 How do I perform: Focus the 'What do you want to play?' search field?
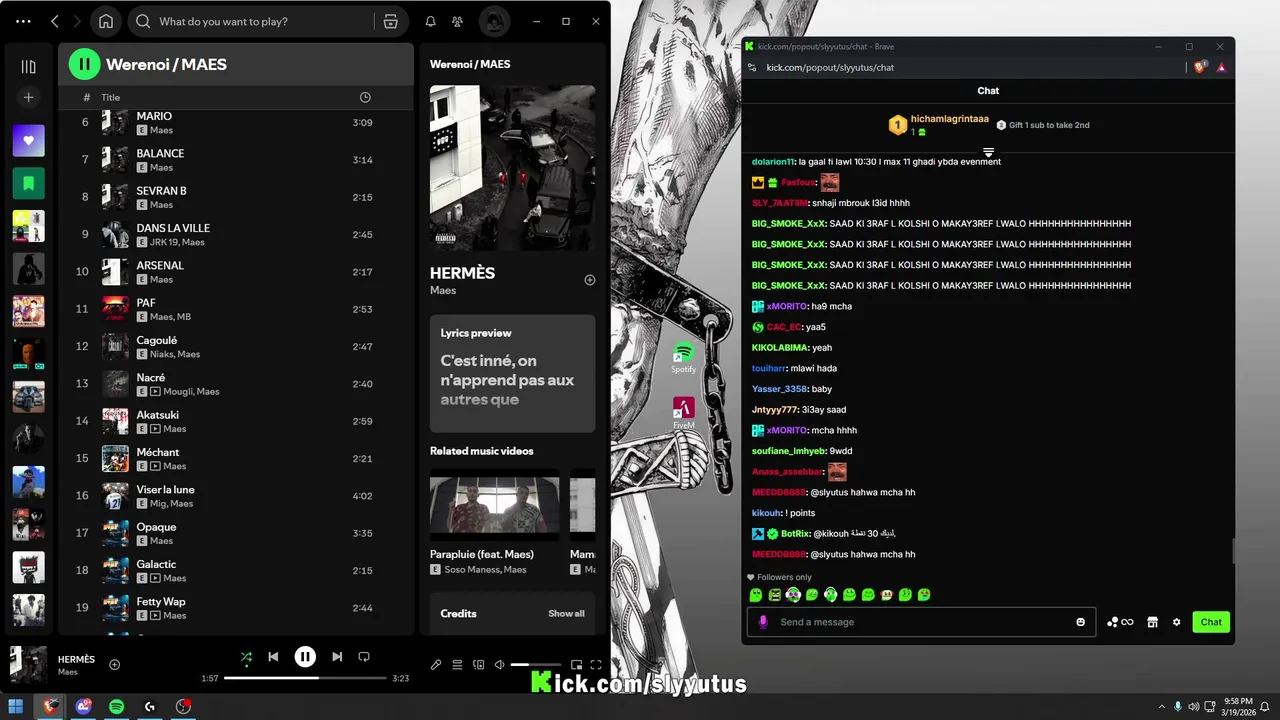tap(260, 21)
